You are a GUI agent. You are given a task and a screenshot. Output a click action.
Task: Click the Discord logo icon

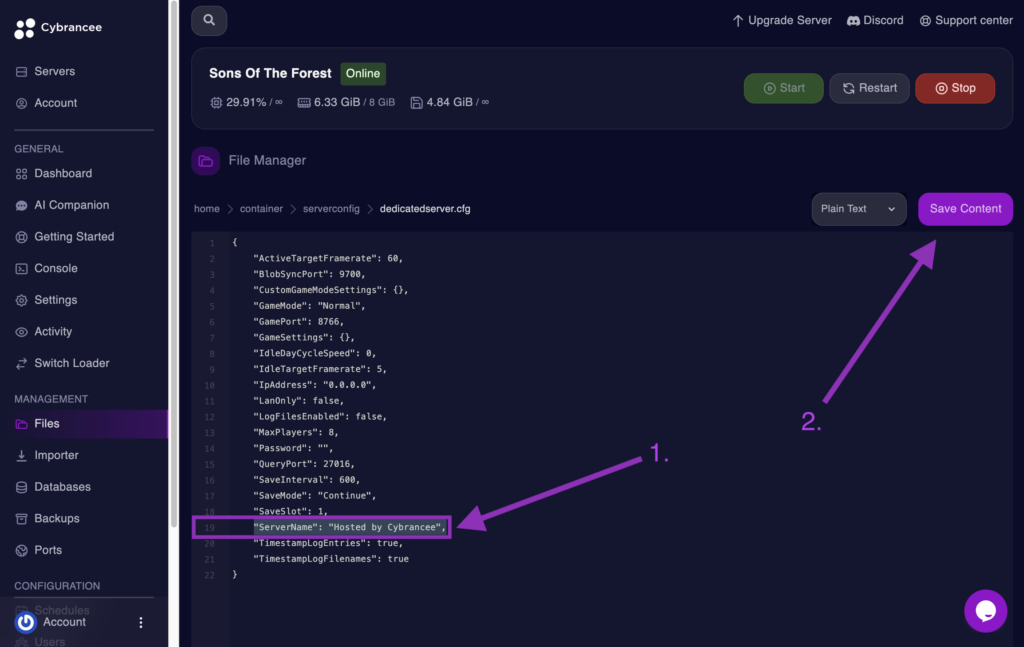click(853, 21)
